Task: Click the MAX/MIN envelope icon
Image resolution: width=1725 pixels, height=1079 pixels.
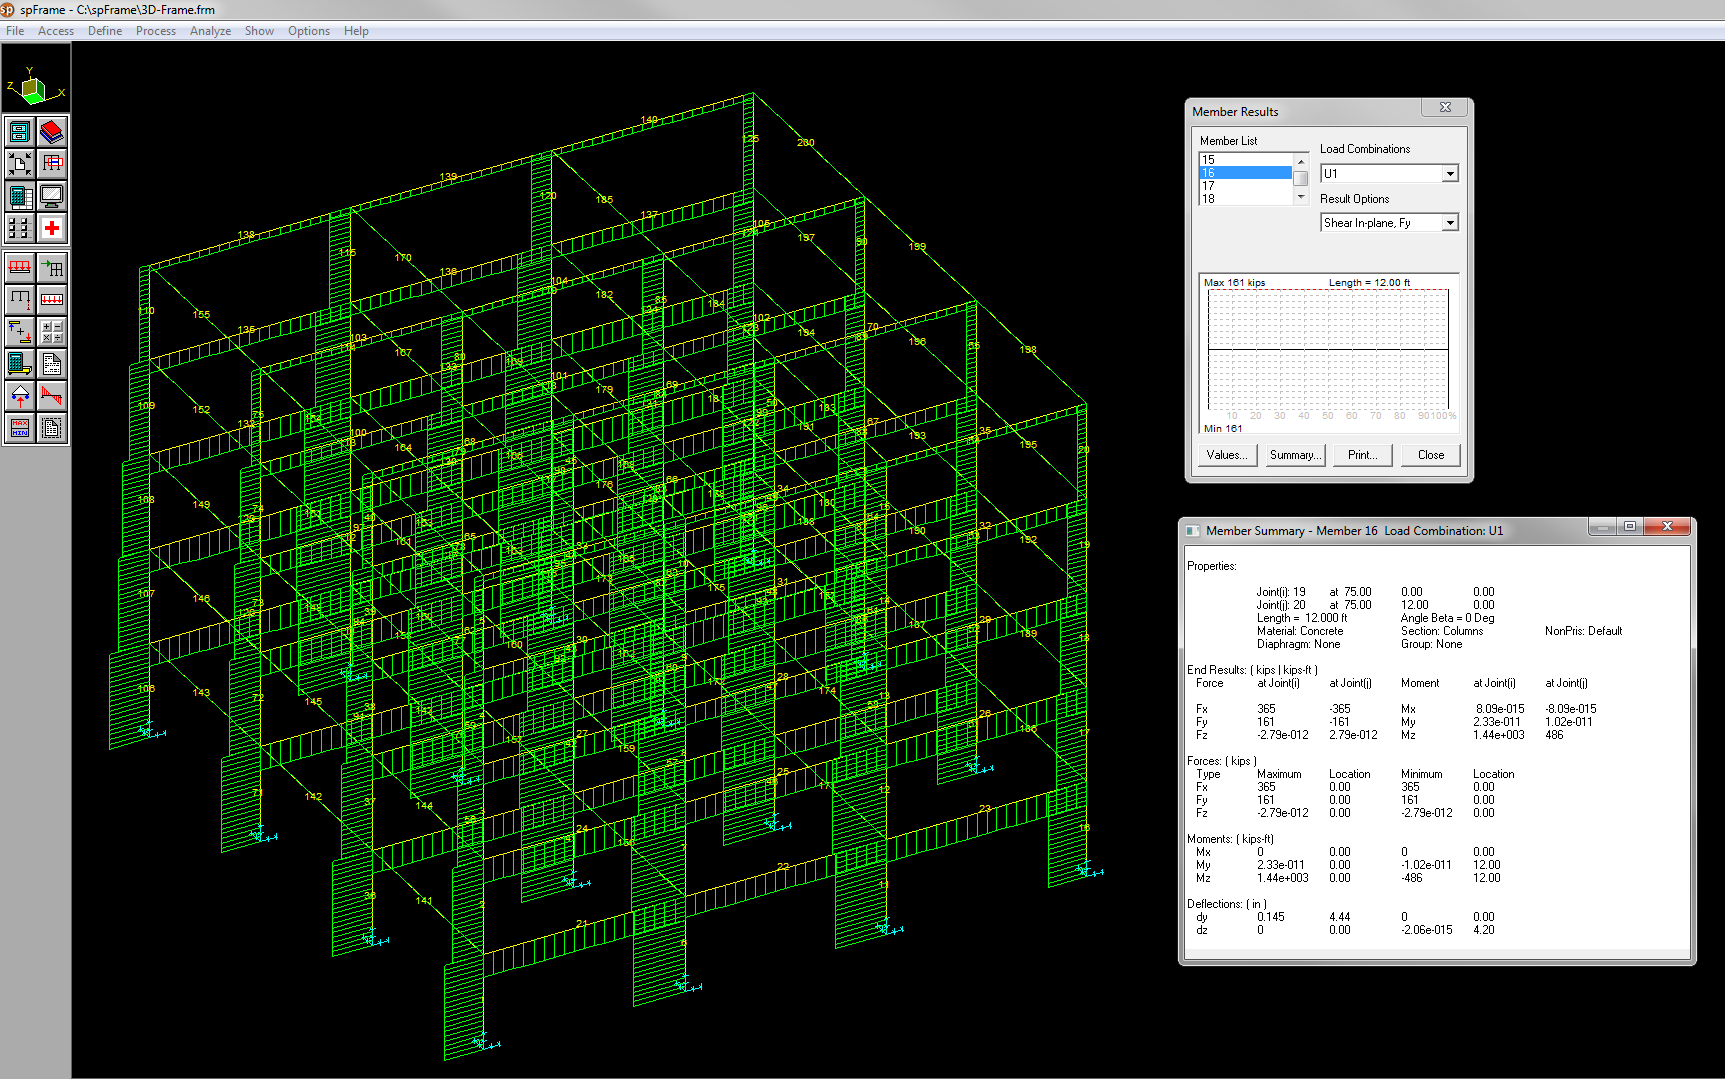Action: [20, 428]
